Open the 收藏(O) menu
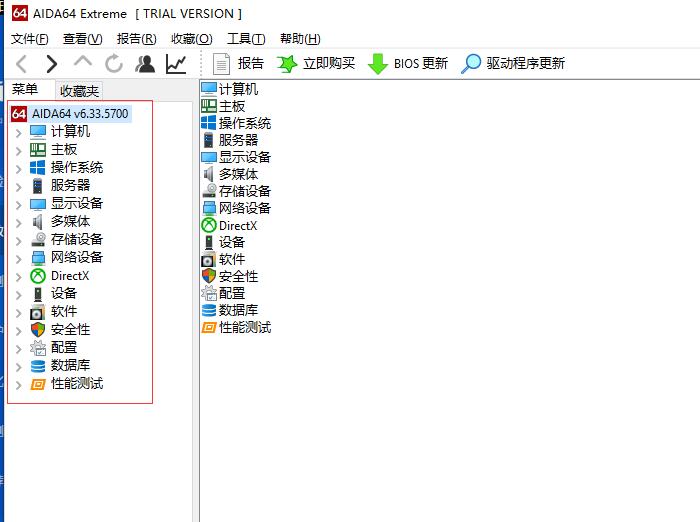This screenshot has height=522, width=700. click(192, 39)
